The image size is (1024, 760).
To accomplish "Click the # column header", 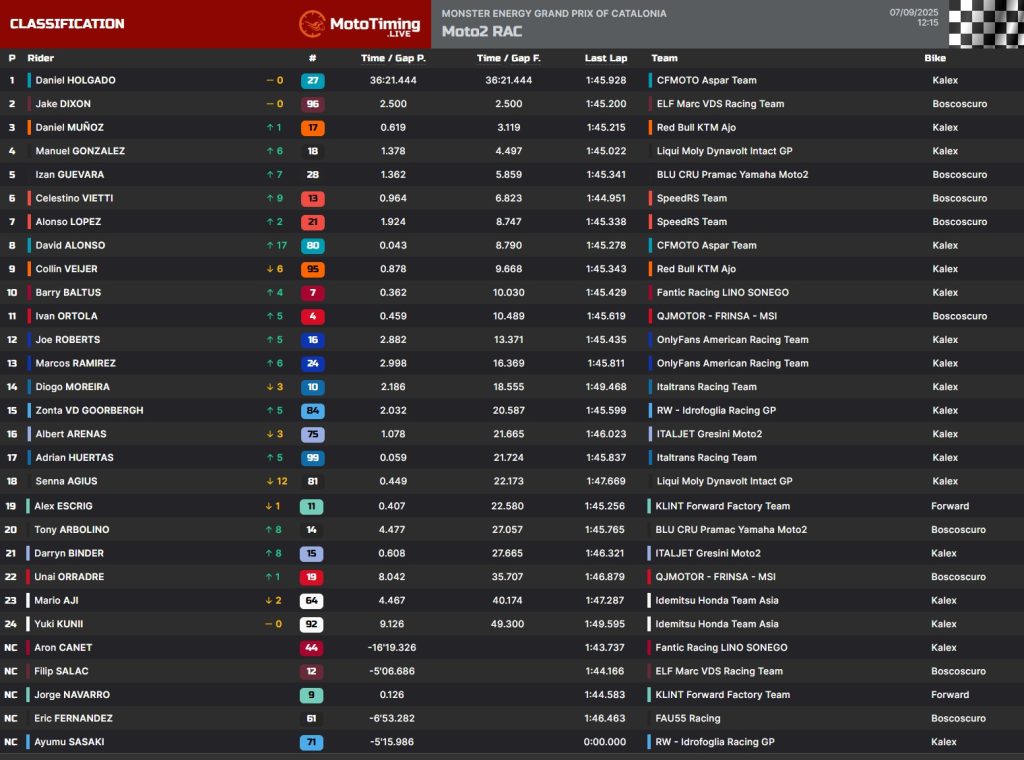I will point(313,58).
